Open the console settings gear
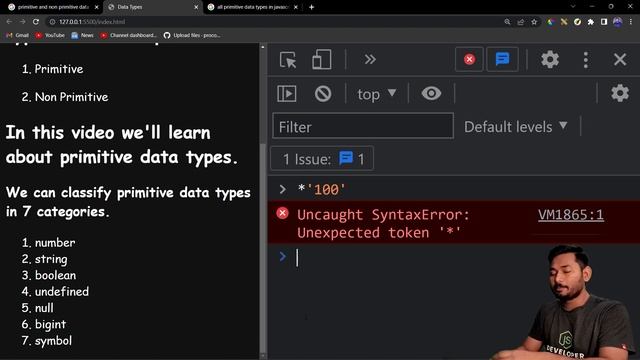 point(620,93)
